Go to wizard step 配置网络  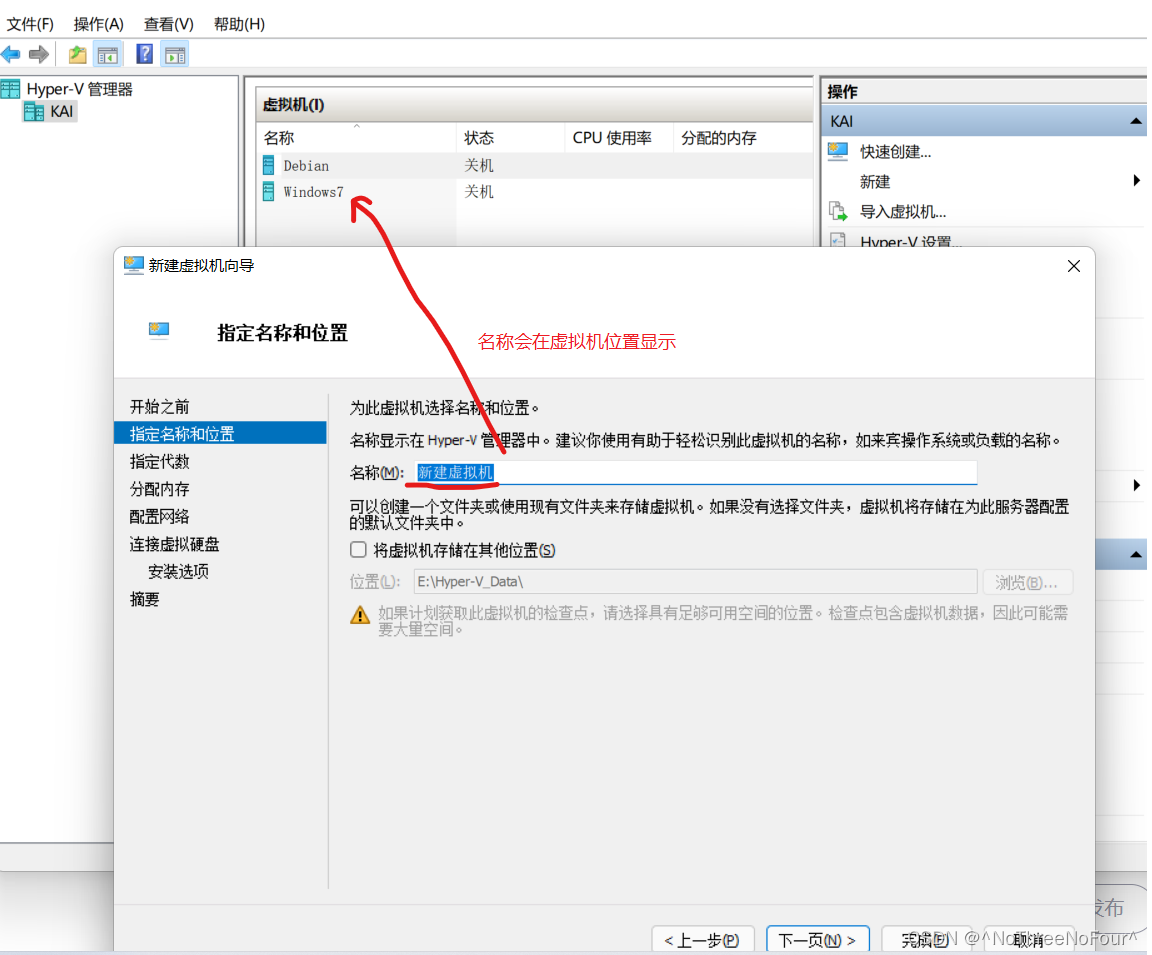pos(159,516)
